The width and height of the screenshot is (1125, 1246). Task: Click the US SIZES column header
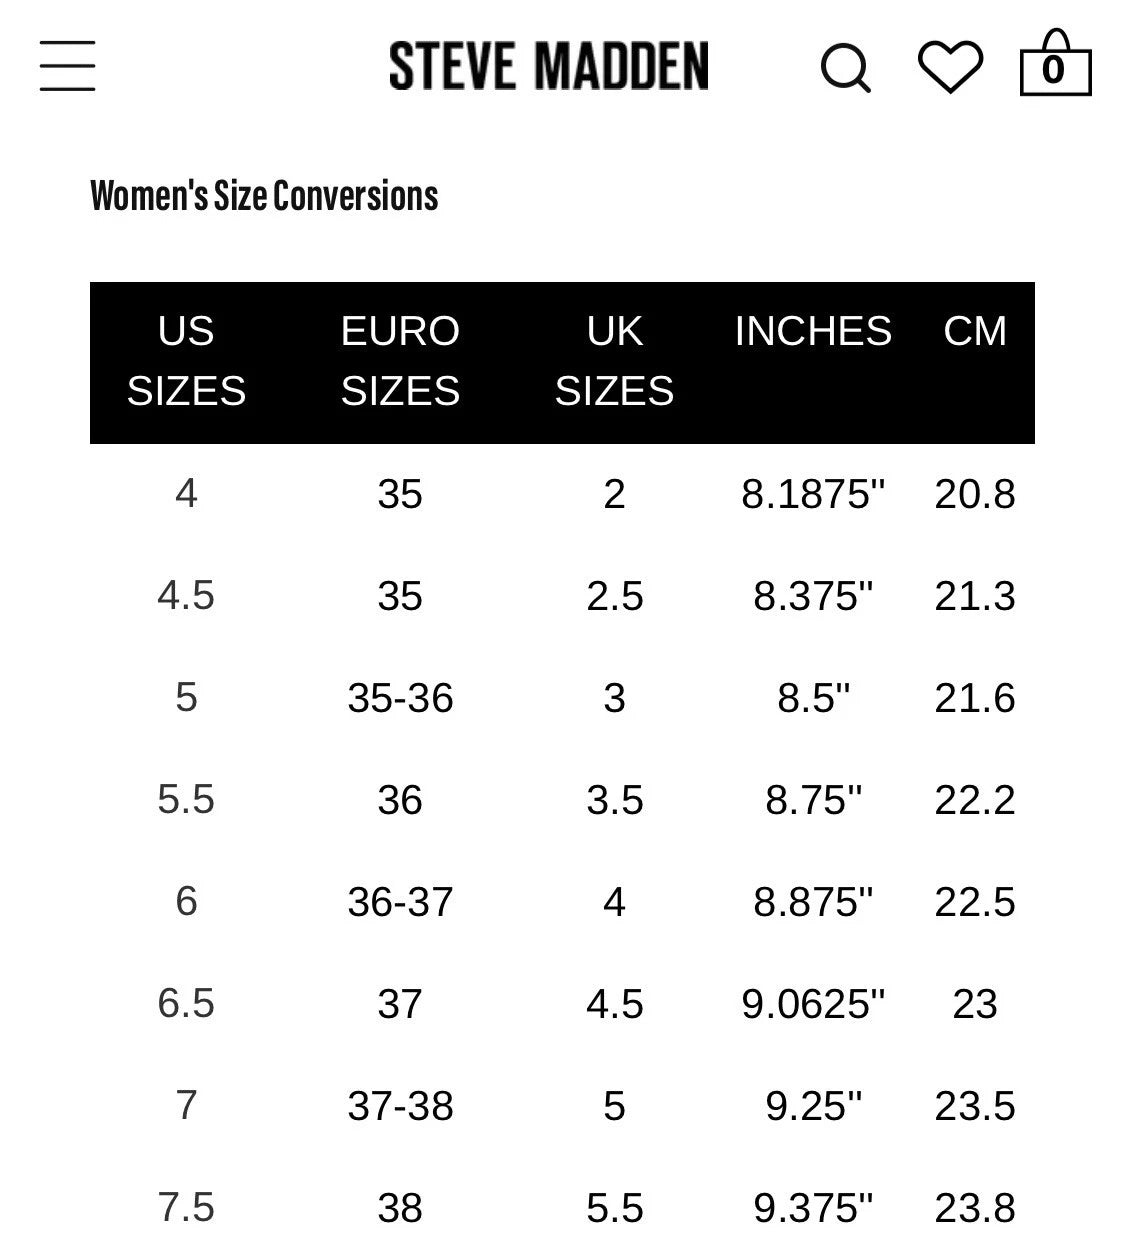(x=186, y=361)
